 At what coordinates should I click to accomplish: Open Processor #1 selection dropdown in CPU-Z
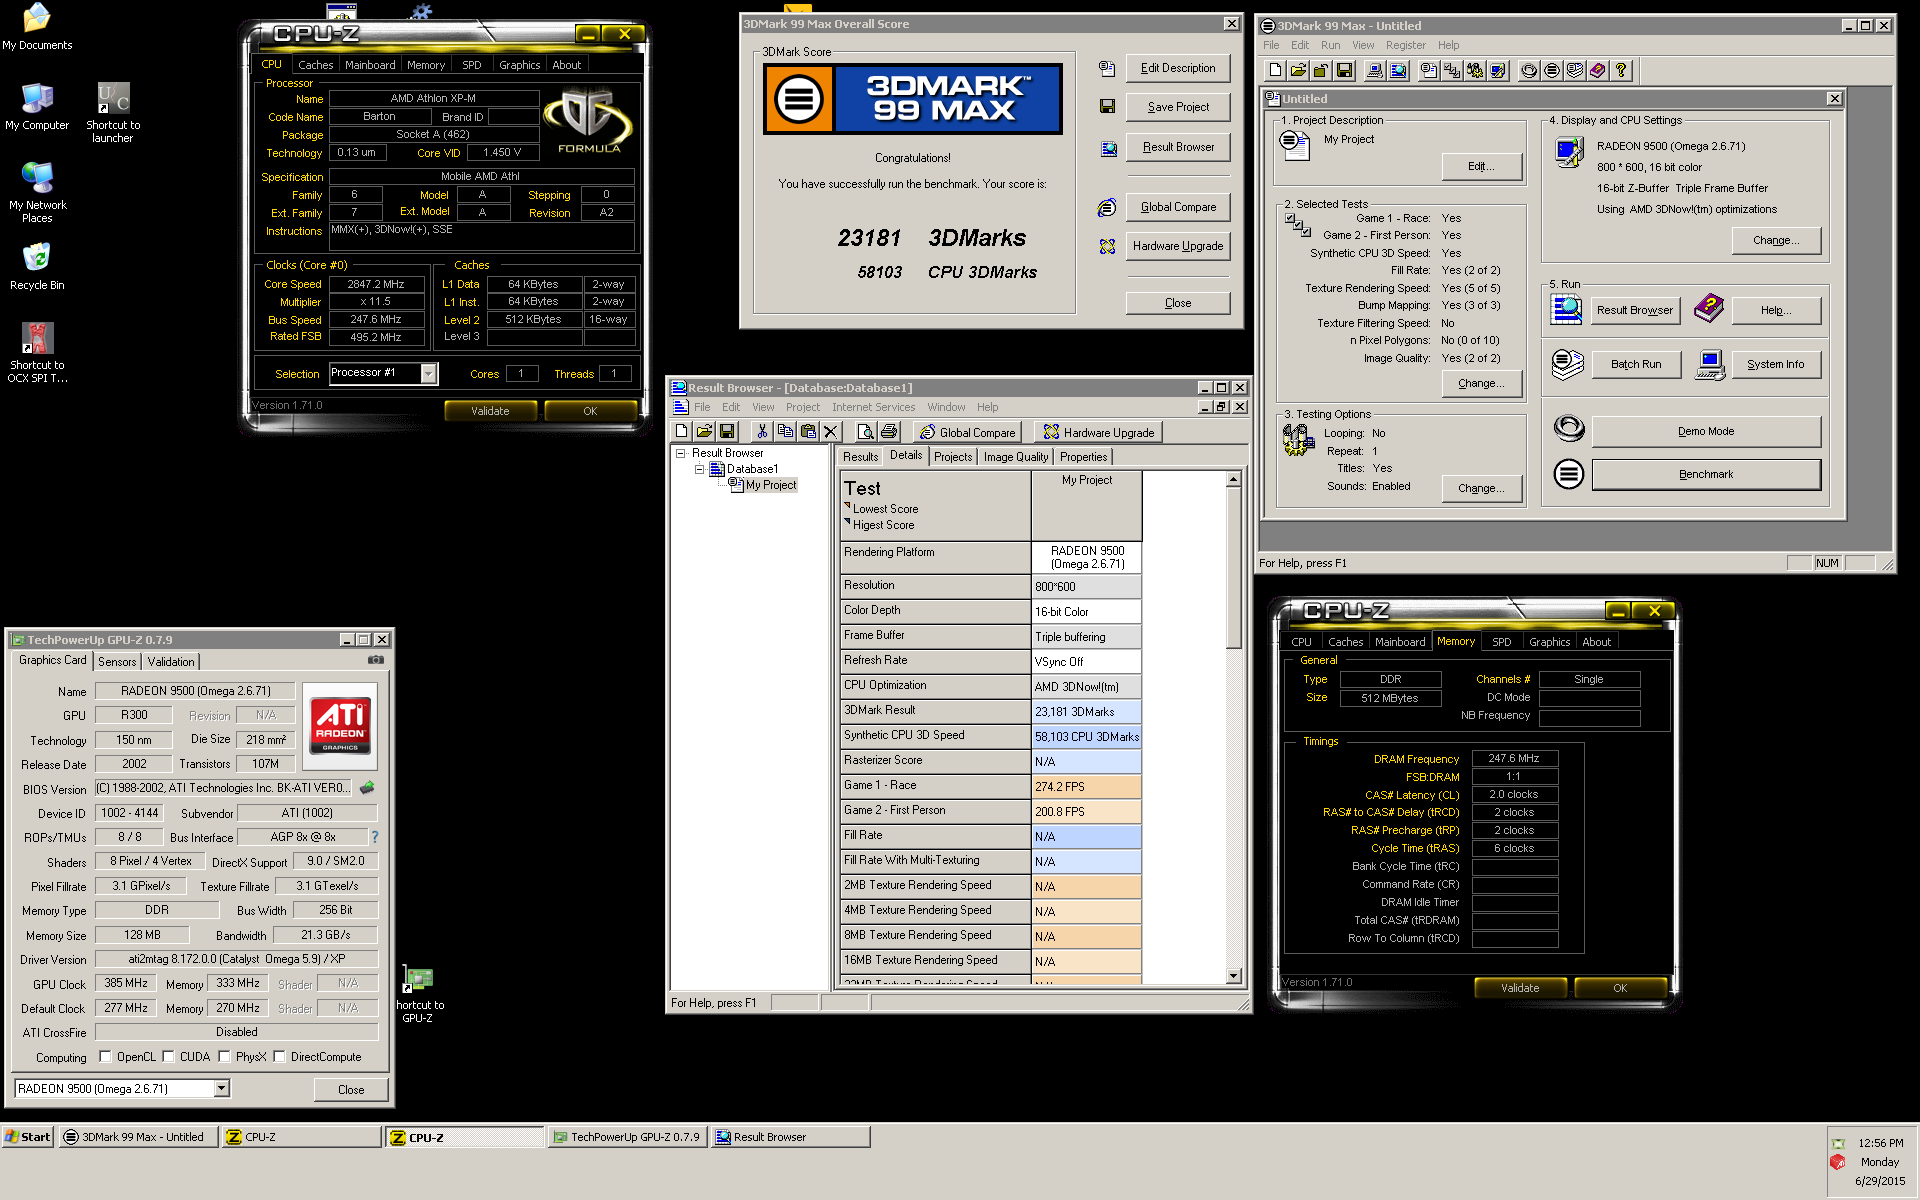tap(428, 373)
